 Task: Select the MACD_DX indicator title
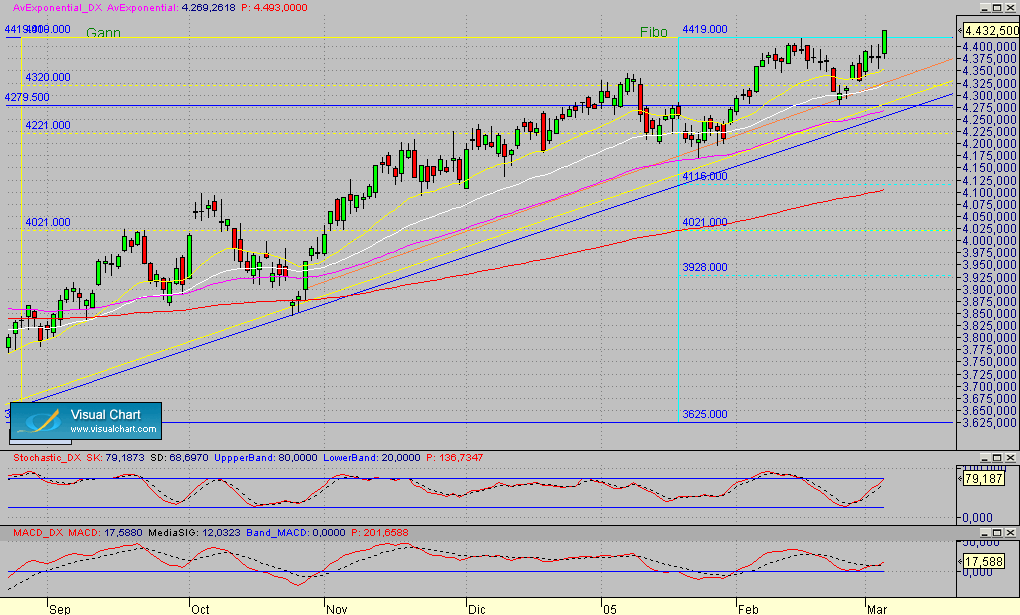[x=38, y=532]
